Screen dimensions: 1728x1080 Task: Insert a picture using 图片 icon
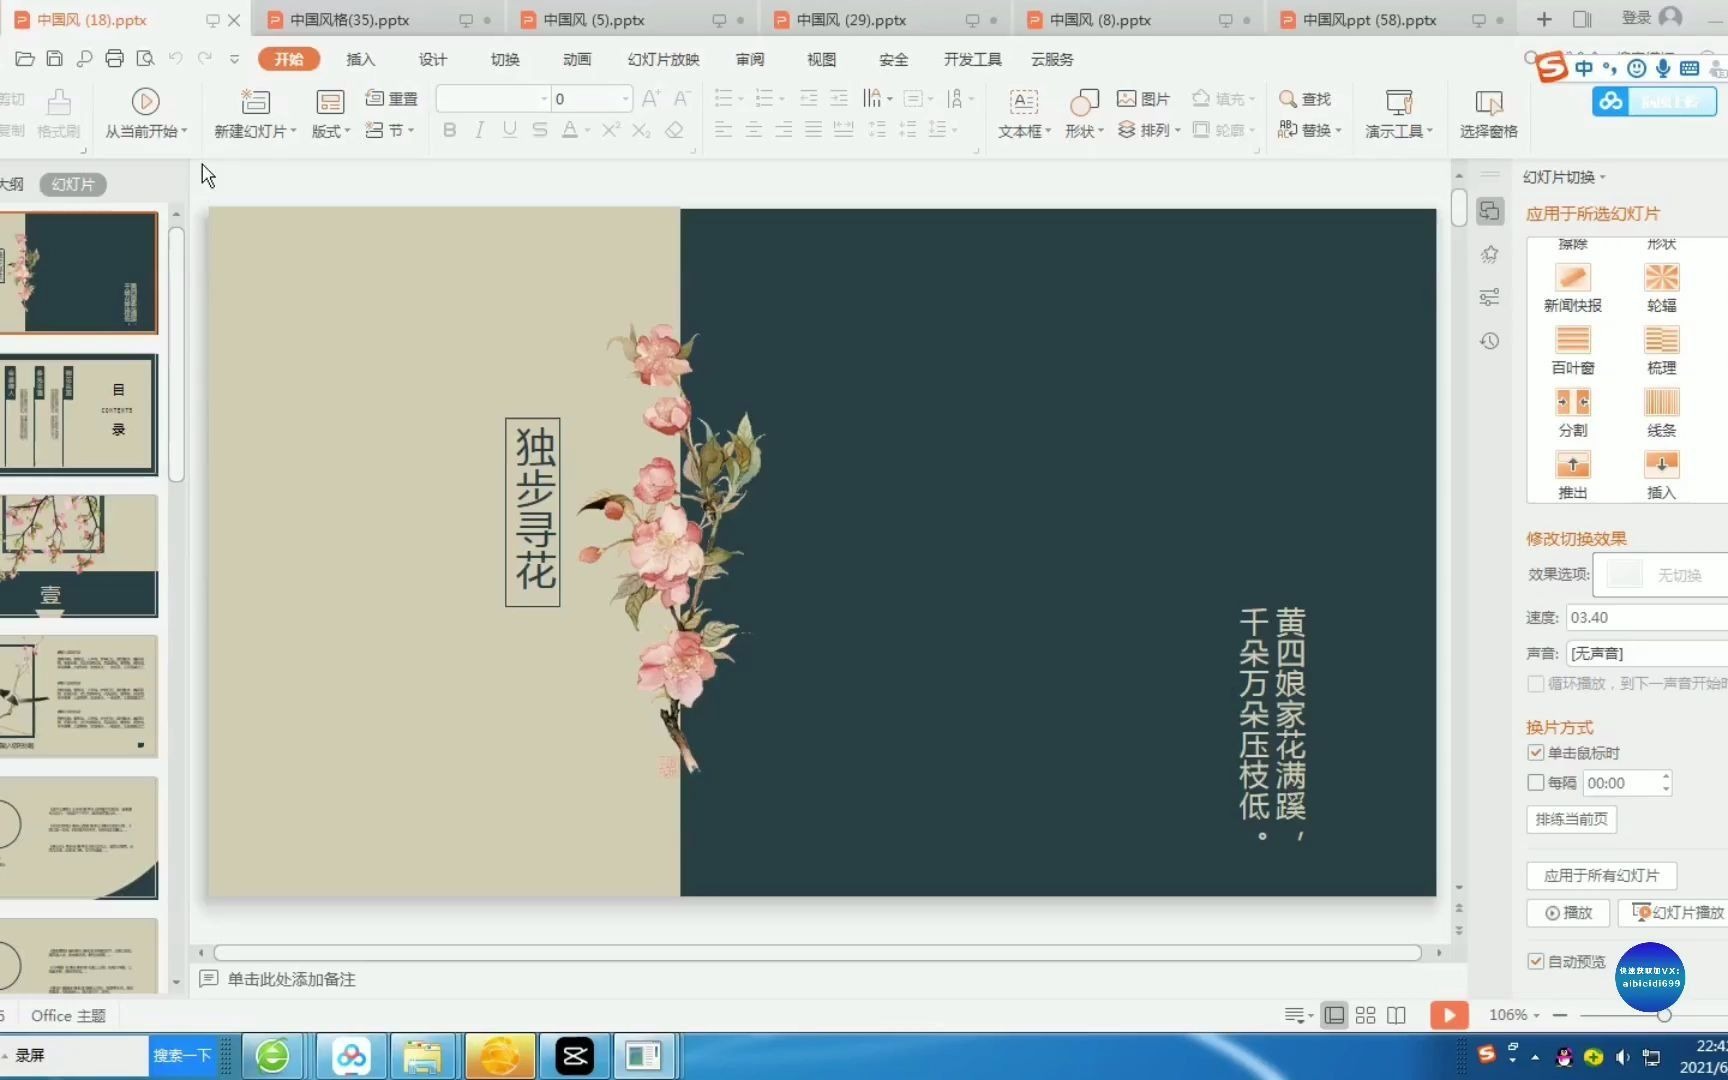1143,99
